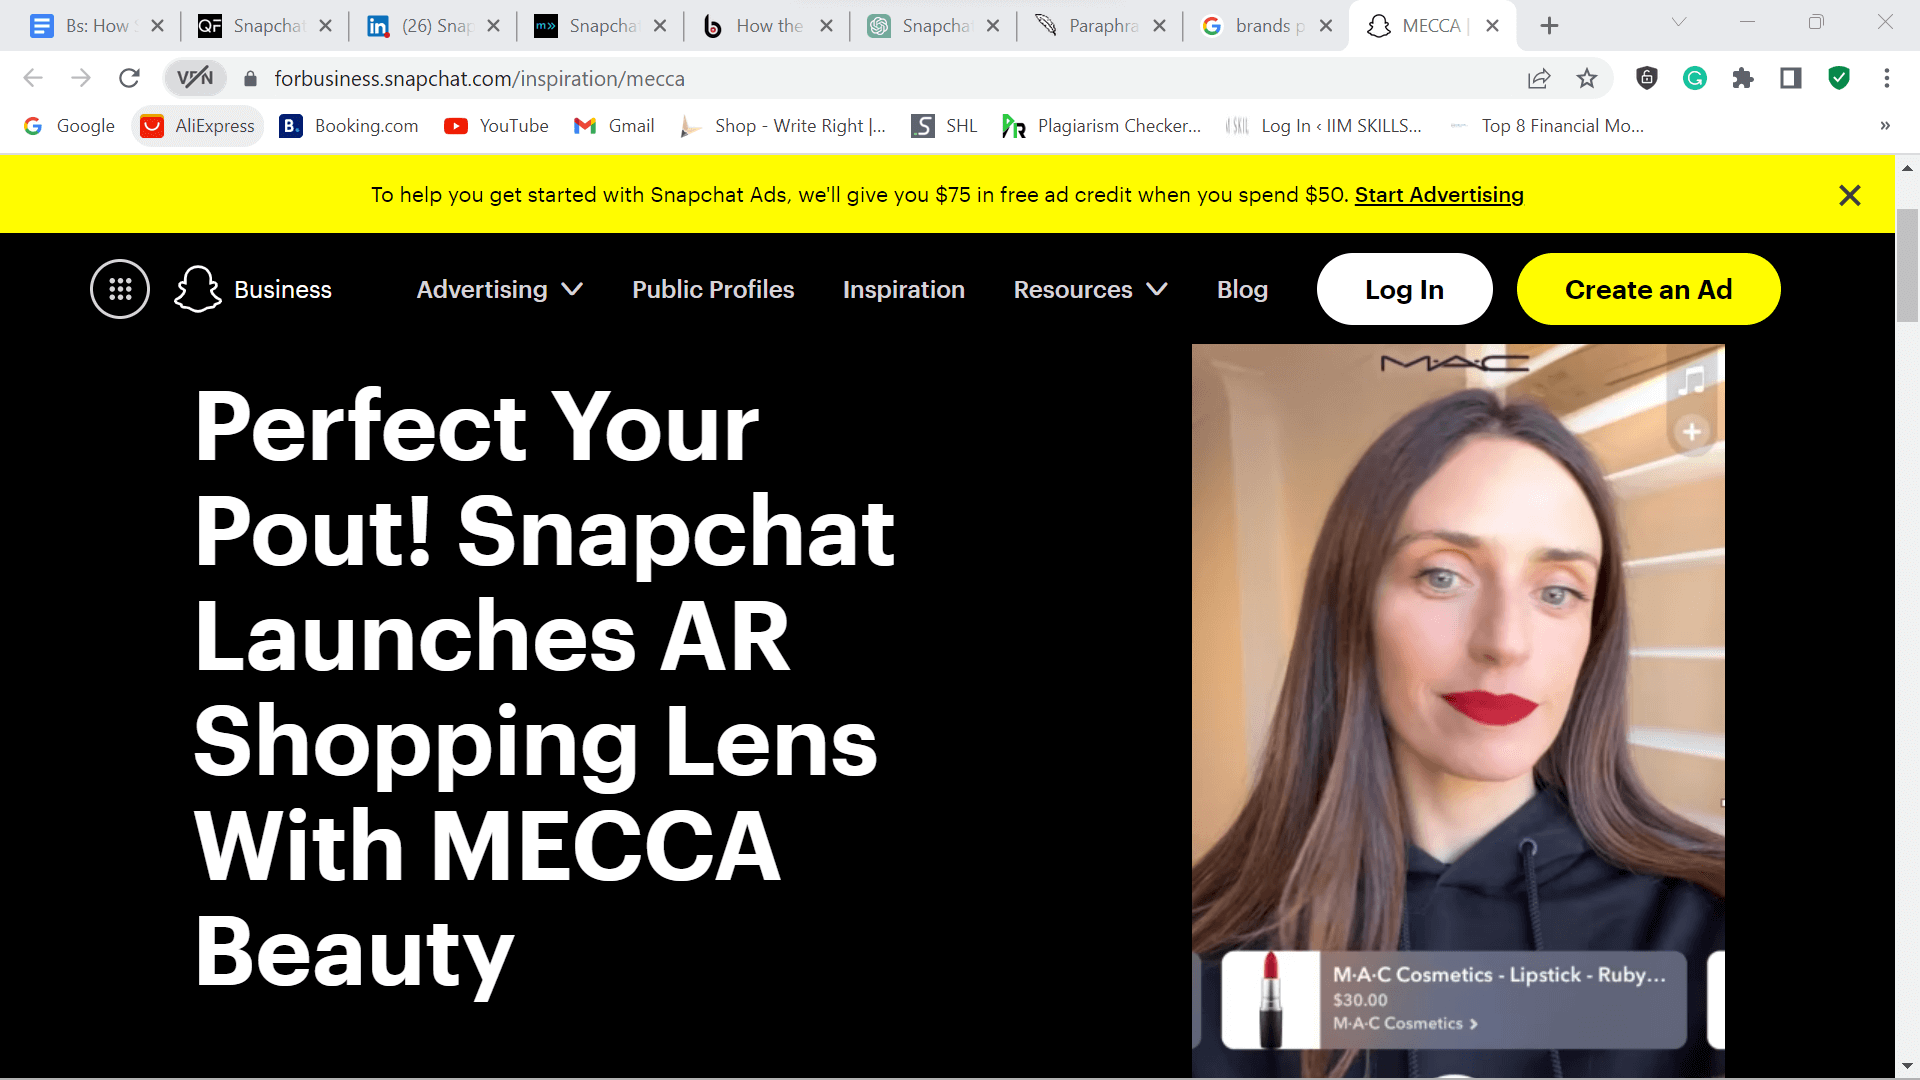Expand the Resources dropdown menu
1920x1080 pixels.
point(1090,289)
